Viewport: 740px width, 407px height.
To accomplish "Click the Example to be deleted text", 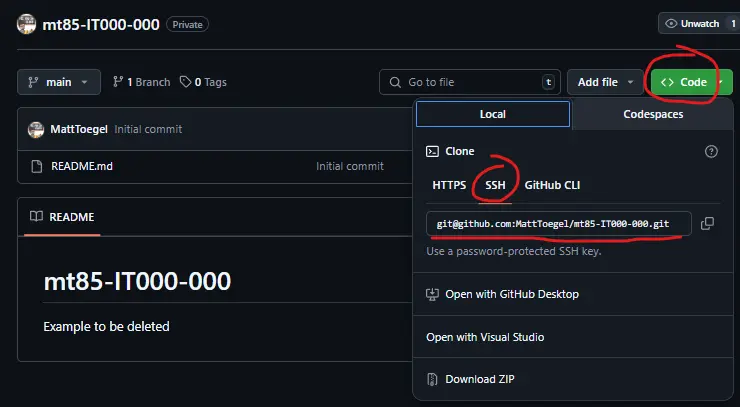I will tap(106, 327).
